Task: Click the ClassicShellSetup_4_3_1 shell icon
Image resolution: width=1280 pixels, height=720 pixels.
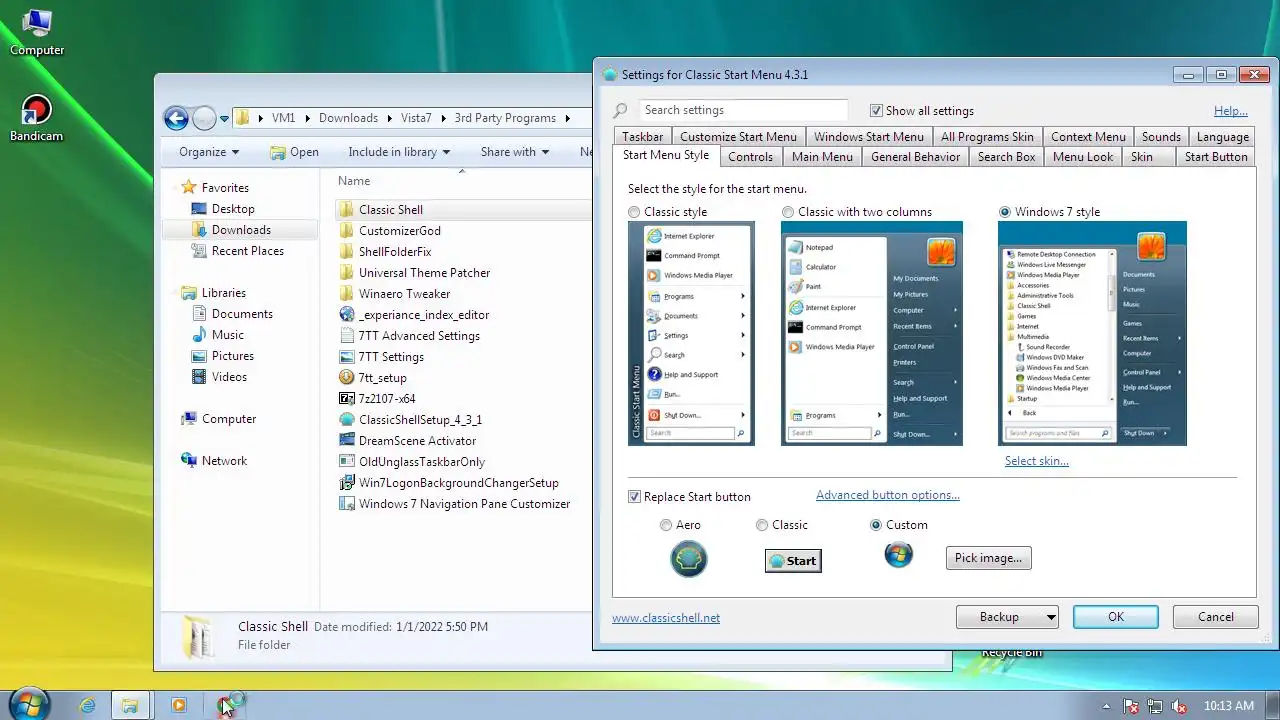Action: pos(347,419)
